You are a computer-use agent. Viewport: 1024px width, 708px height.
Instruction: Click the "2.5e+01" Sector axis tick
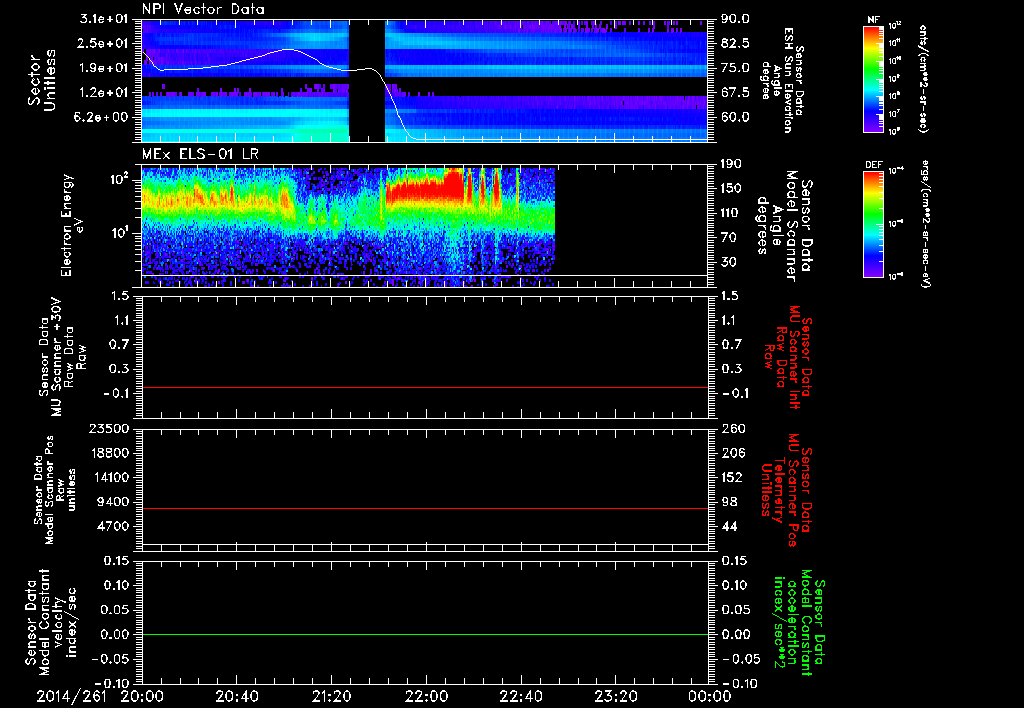click(x=104, y=44)
